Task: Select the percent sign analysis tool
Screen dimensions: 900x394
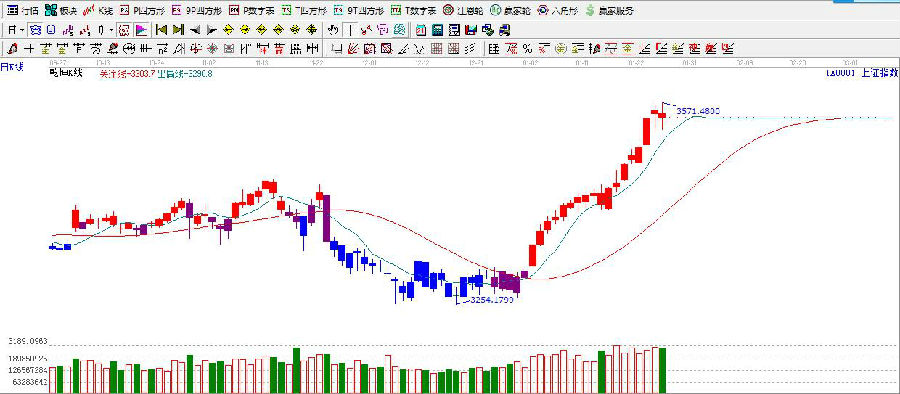Action: (527, 48)
